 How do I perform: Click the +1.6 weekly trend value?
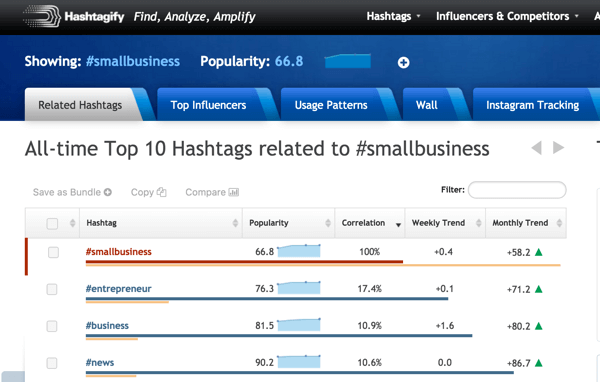click(445, 325)
